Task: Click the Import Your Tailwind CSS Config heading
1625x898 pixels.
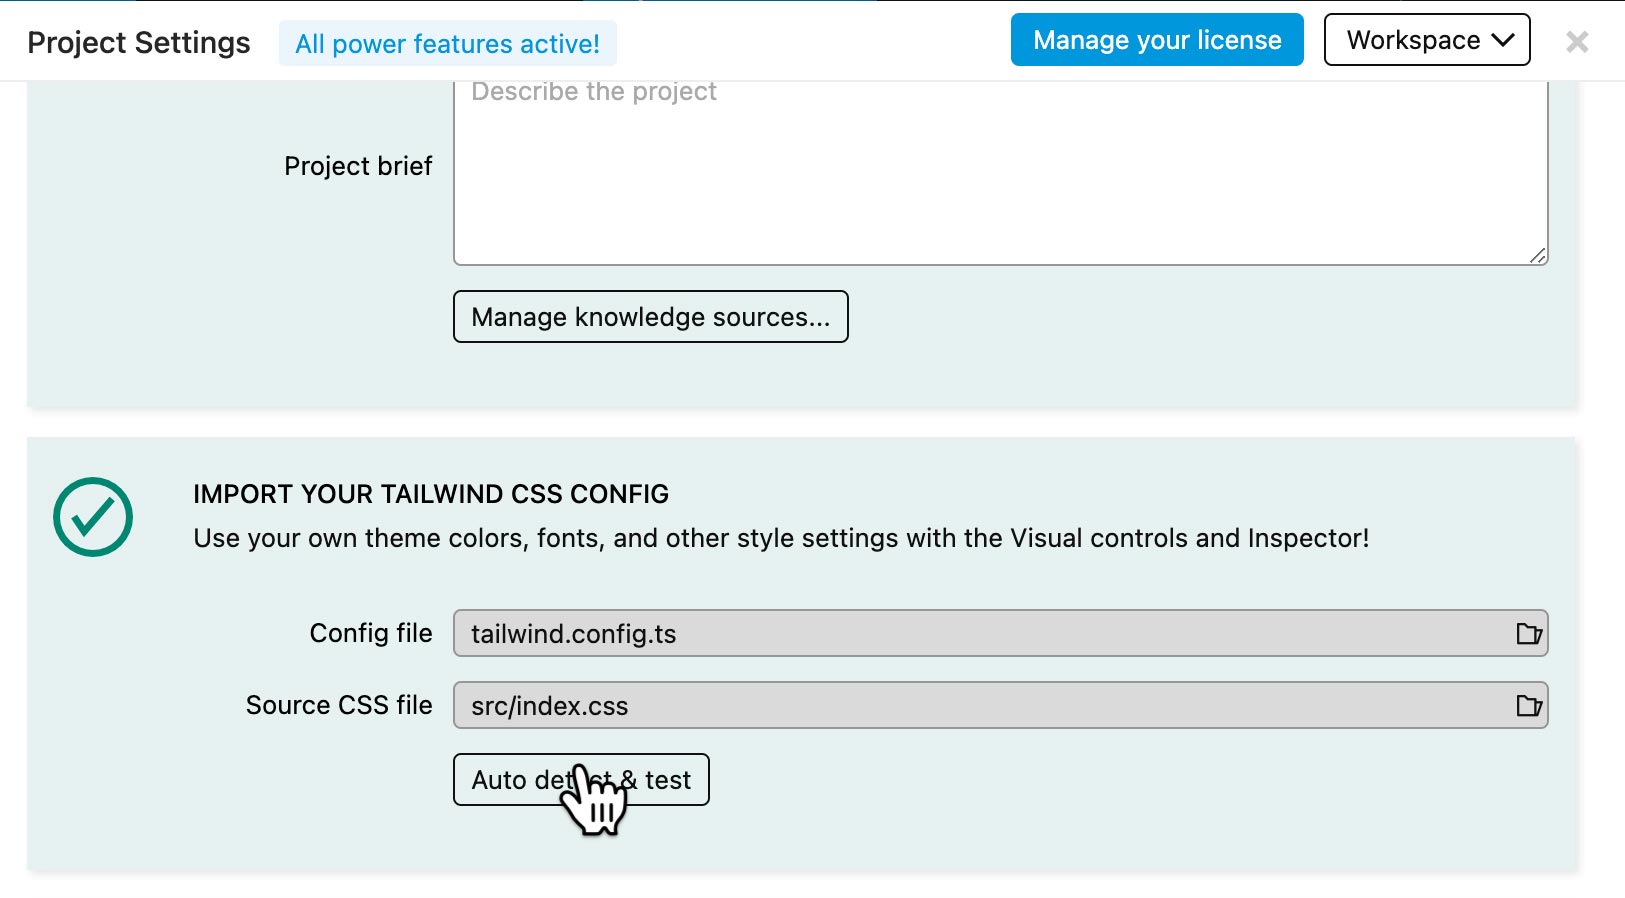Action: [x=431, y=494]
